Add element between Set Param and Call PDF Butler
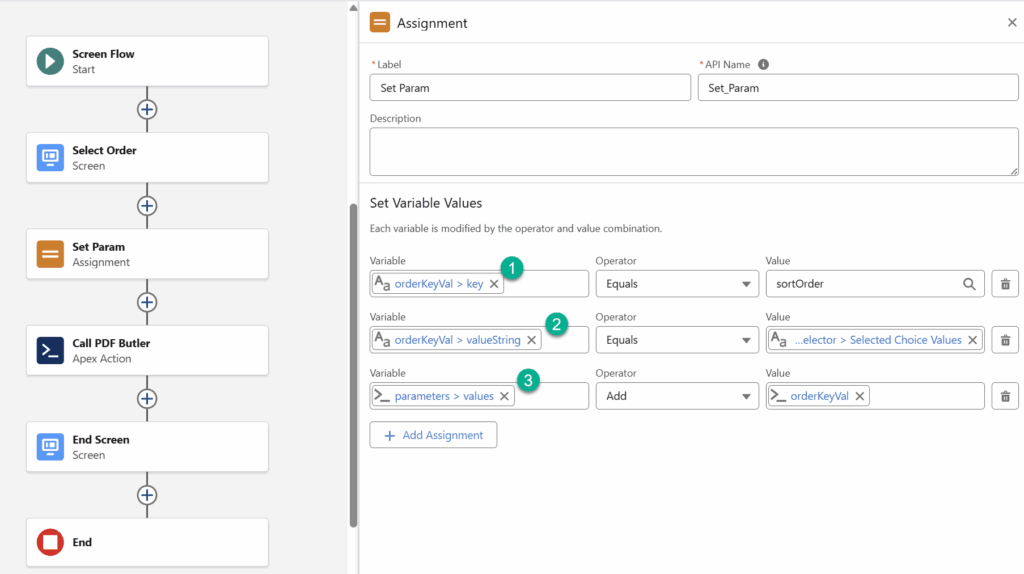1024x574 pixels. click(147, 302)
